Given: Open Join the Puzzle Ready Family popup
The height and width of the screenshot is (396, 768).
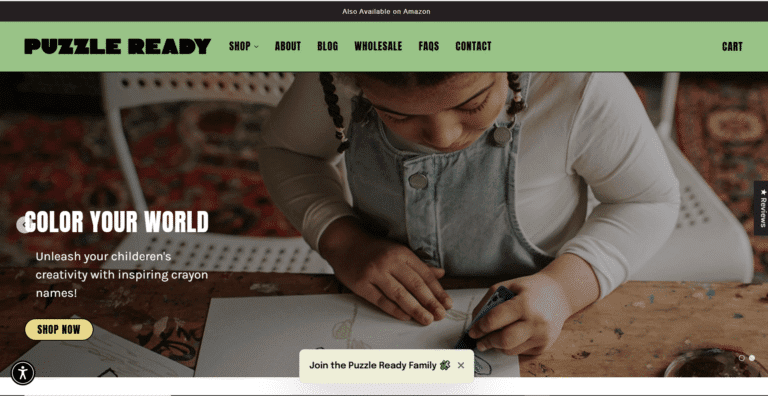Looking at the screenshot, I should pyautogui.click(x=373, y=365).
